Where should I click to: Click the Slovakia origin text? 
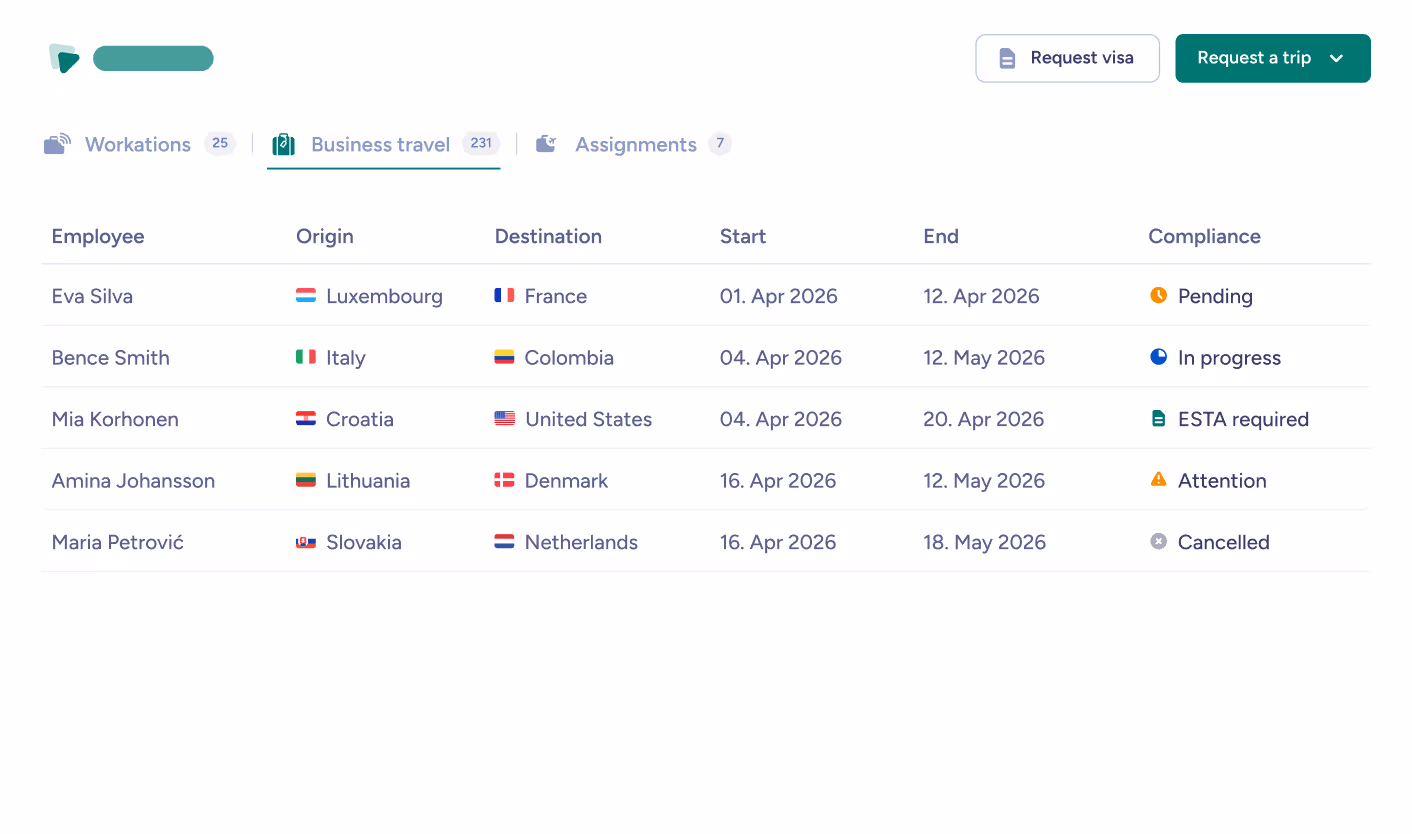(x=364, y=542)
